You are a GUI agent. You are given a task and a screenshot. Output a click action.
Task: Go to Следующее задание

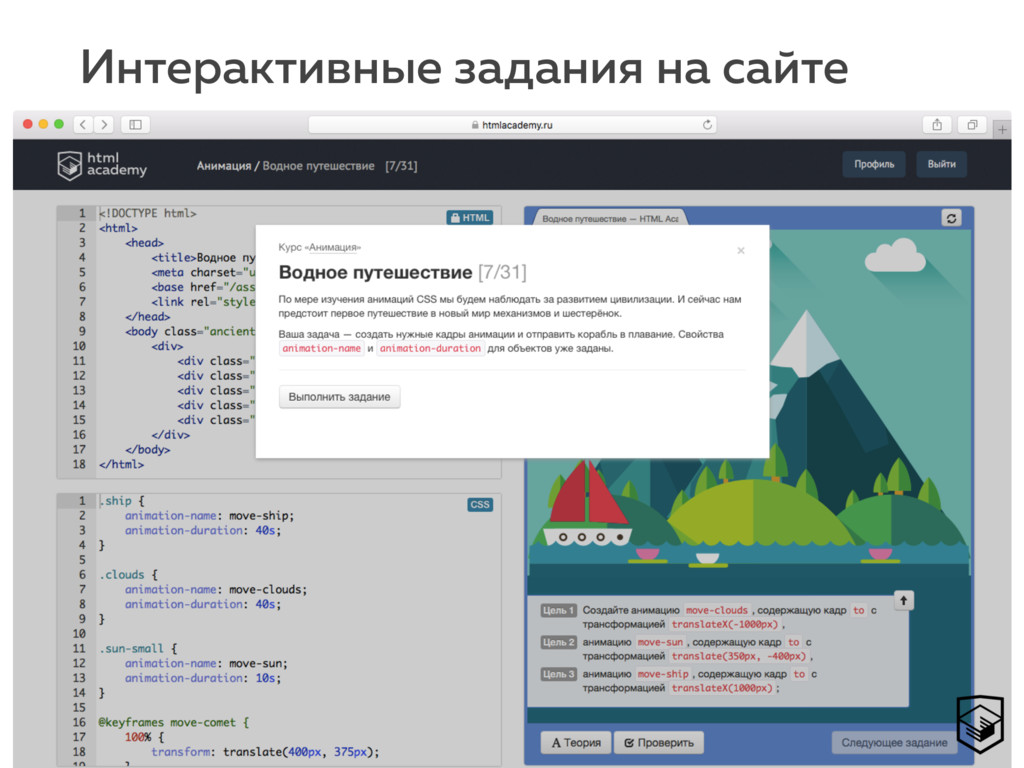(893, 743)
